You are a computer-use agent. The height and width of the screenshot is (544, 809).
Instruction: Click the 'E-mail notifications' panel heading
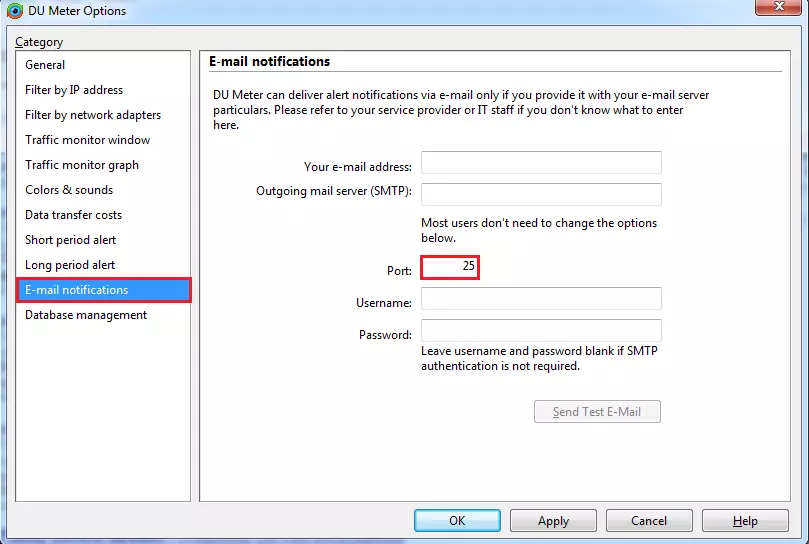point(269,61)
